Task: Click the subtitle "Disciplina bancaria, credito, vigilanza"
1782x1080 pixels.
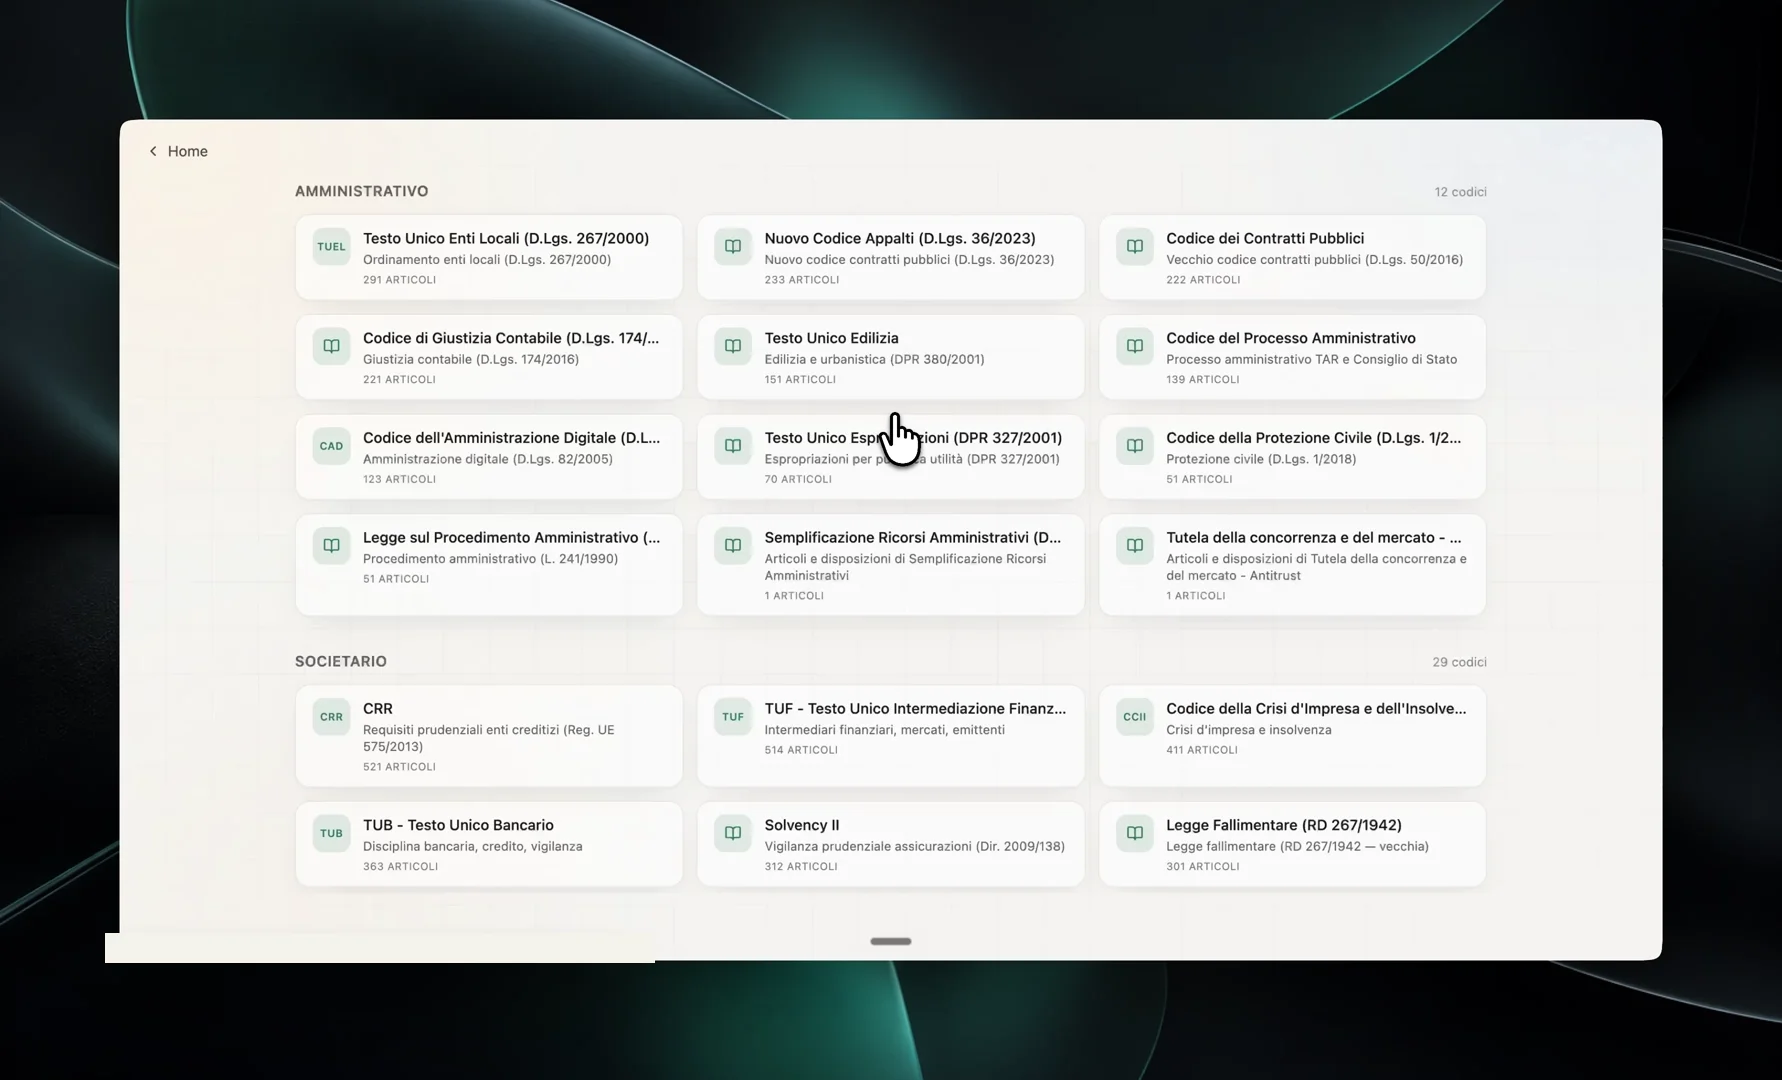Action: pos(473,847)
